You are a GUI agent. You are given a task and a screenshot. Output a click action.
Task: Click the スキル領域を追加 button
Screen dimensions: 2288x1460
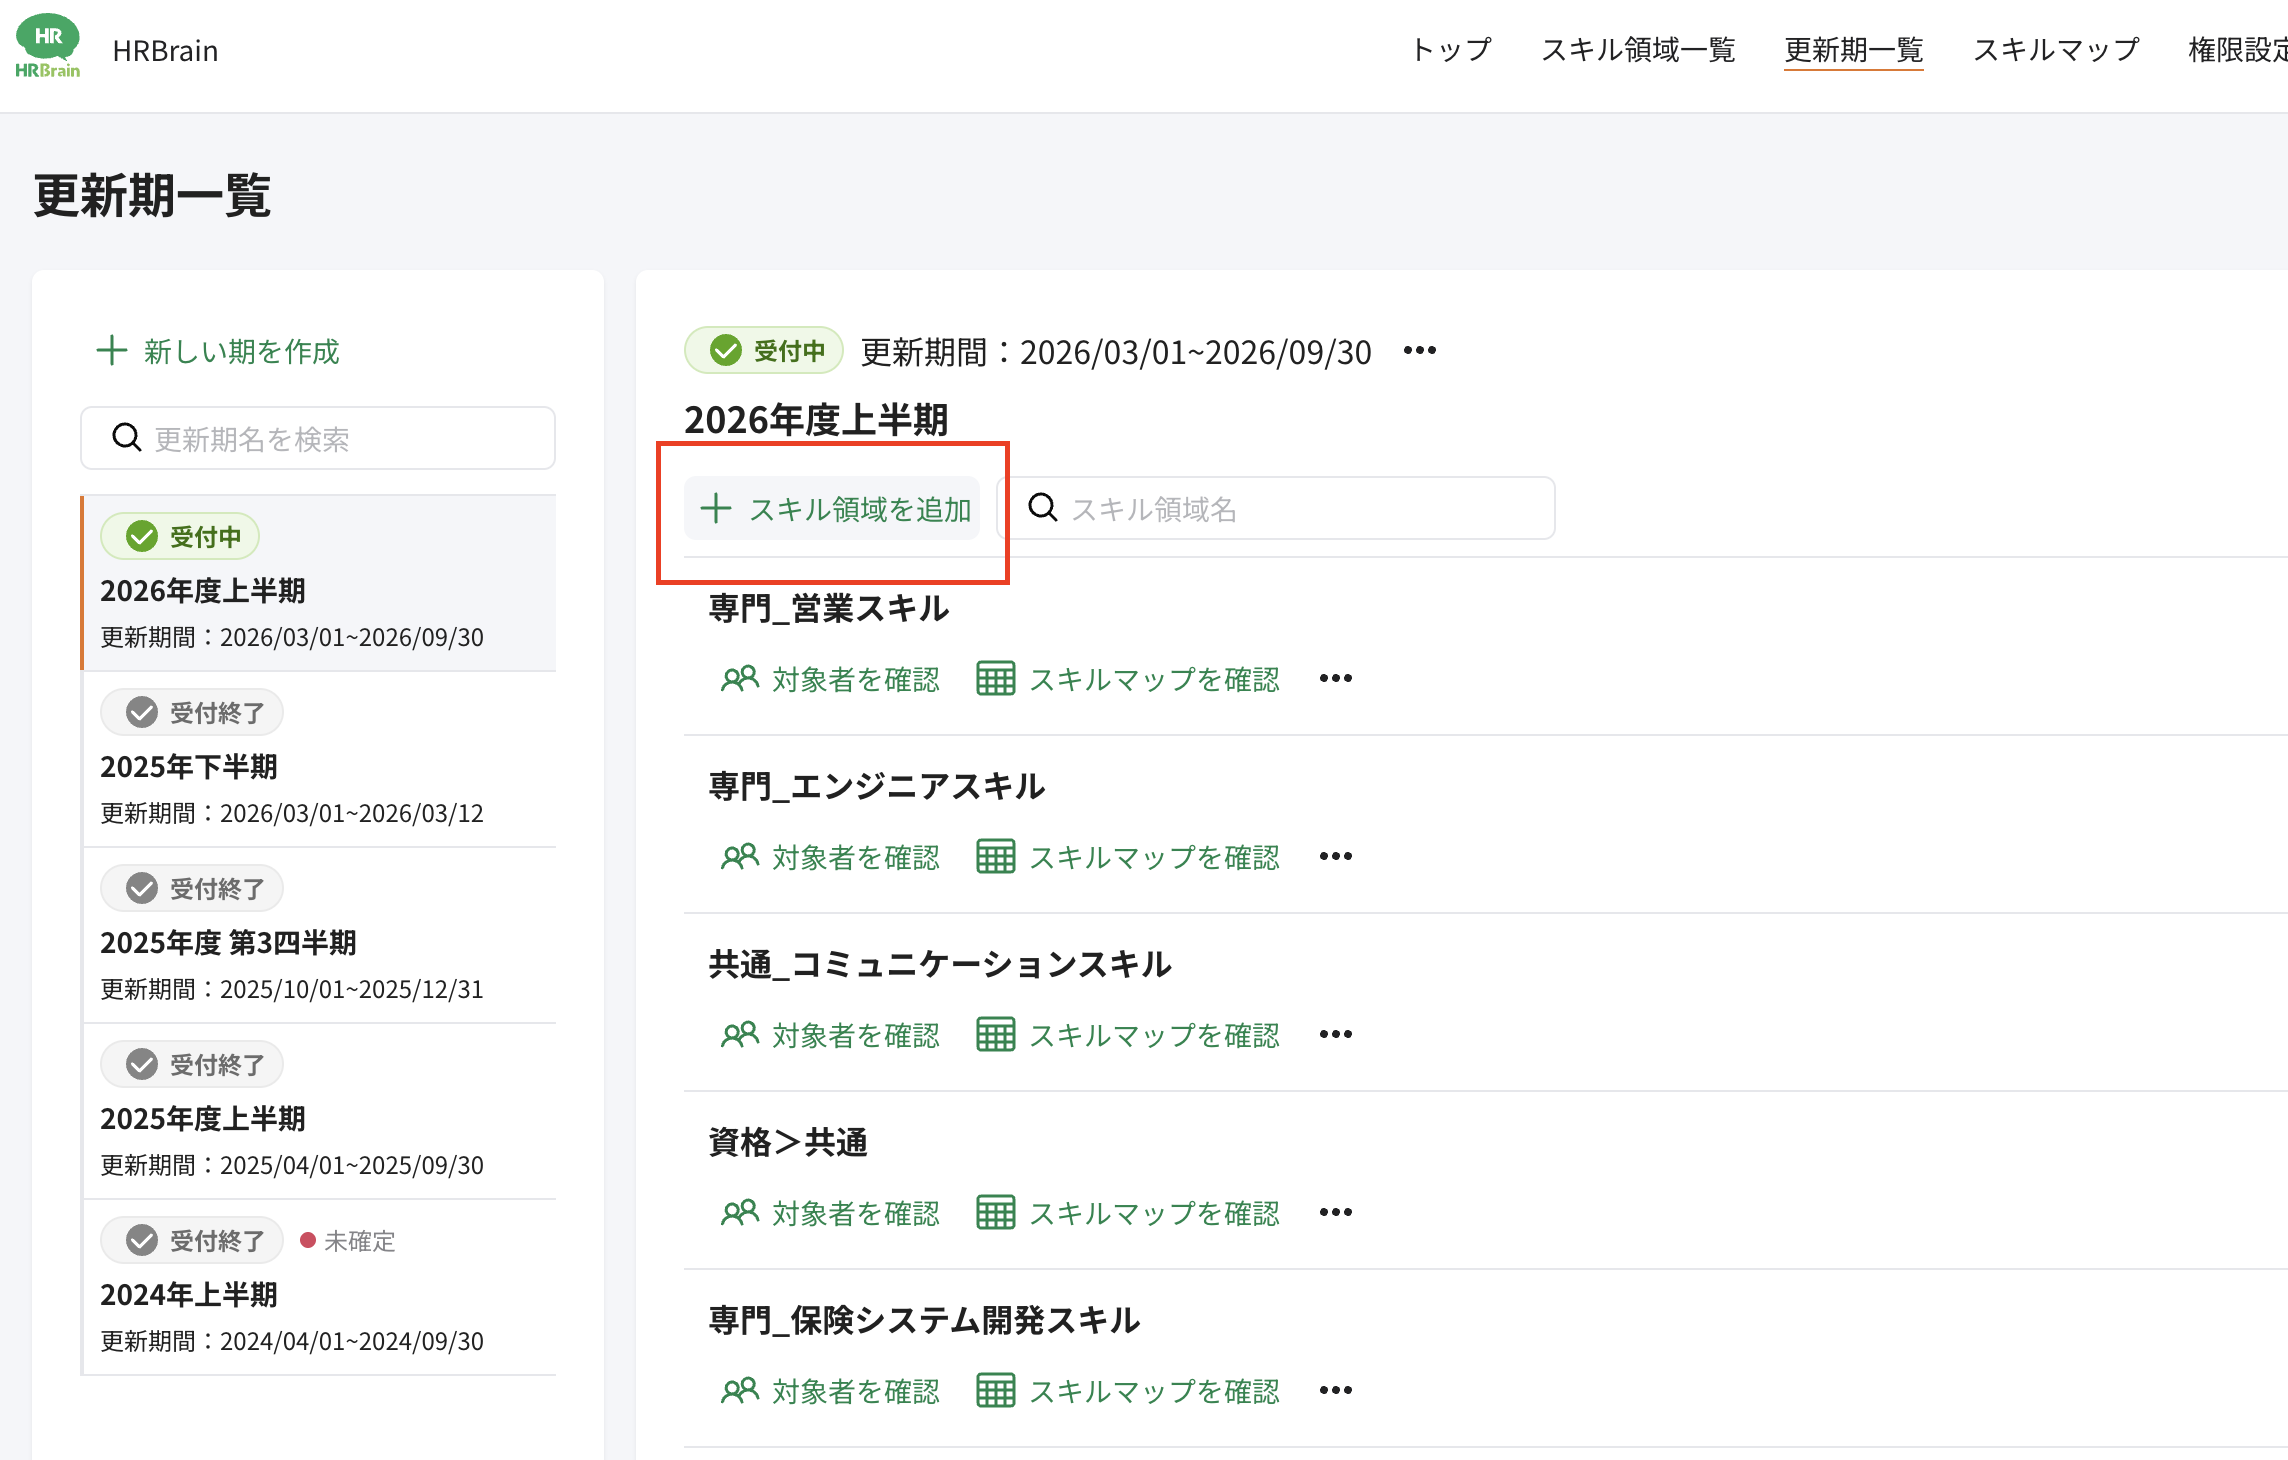(x=832, y=509)
